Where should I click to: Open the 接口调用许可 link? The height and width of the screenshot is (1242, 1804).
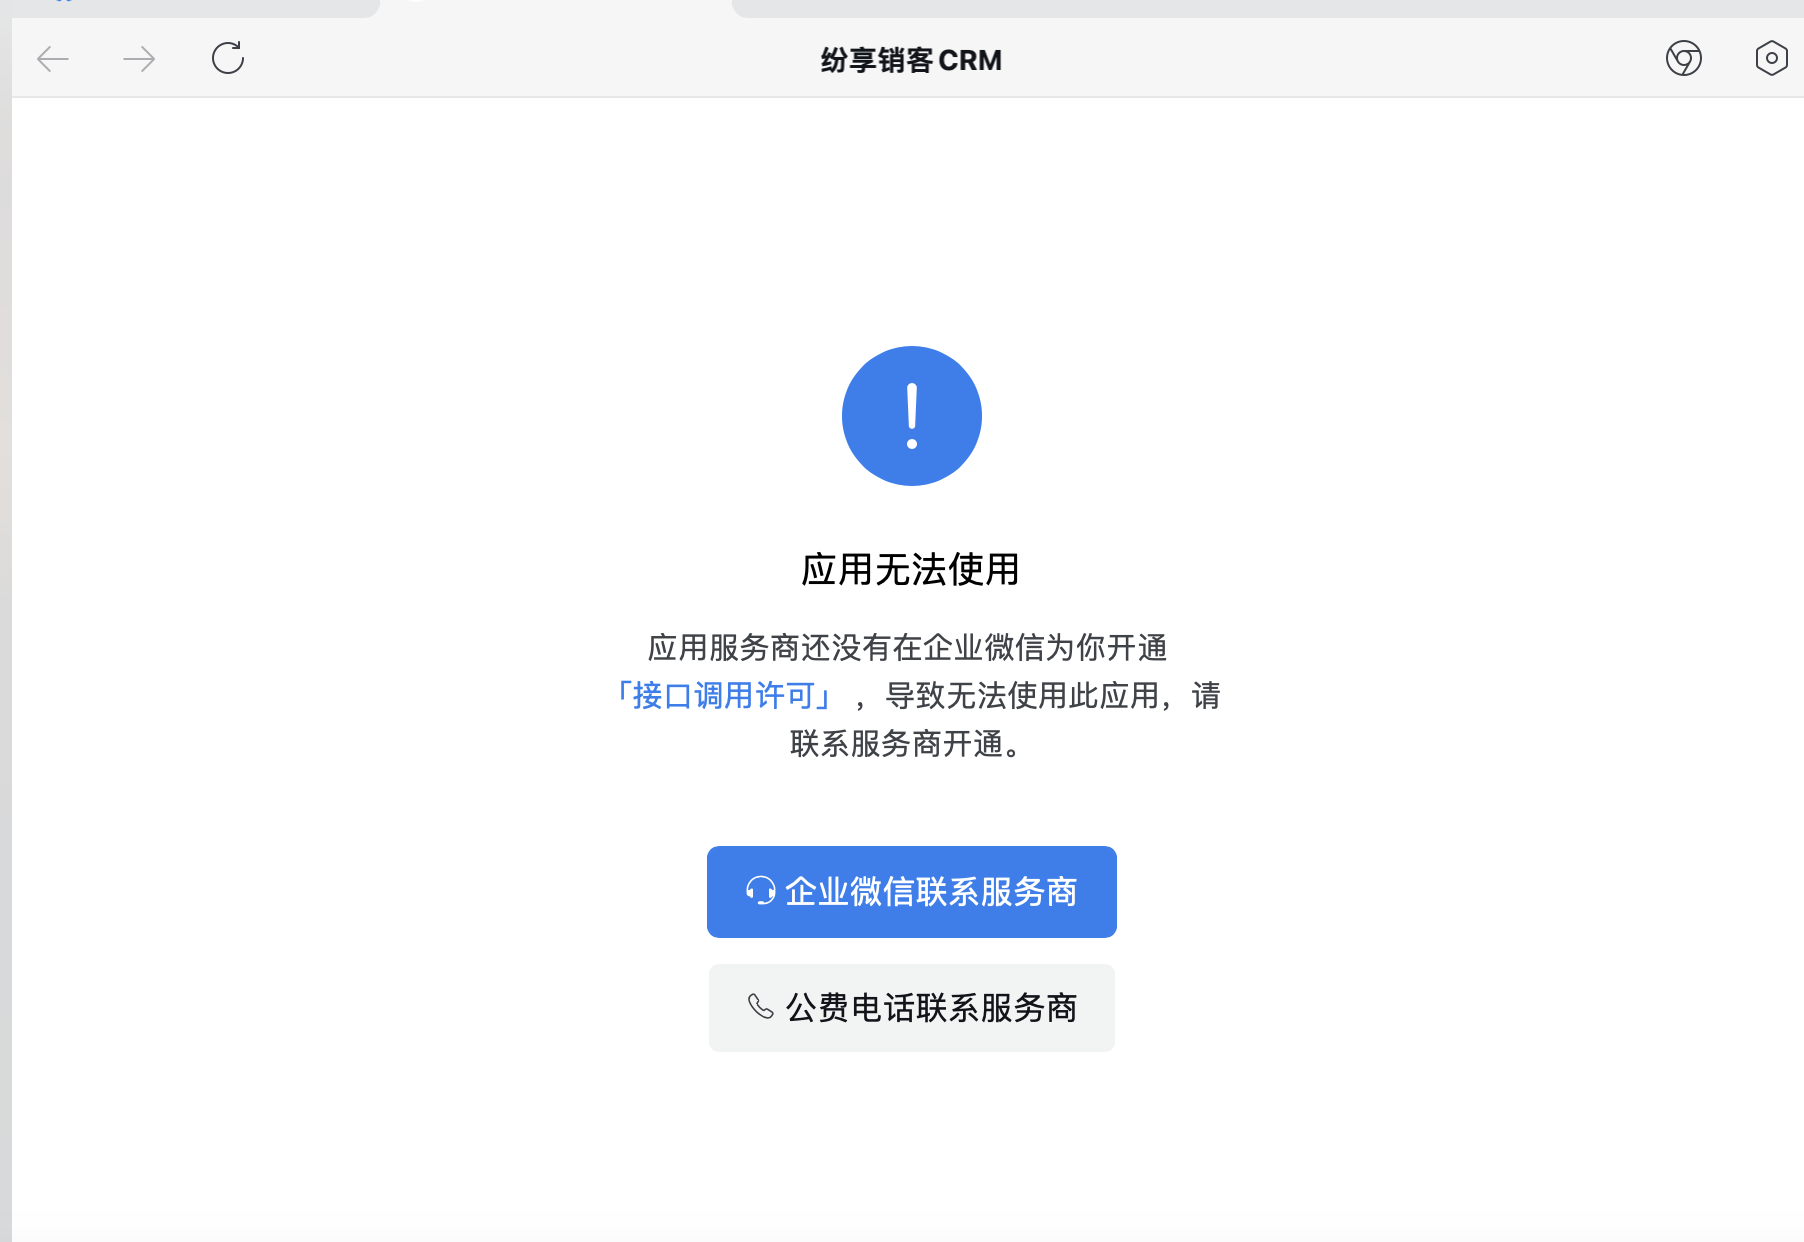point(723,695)
